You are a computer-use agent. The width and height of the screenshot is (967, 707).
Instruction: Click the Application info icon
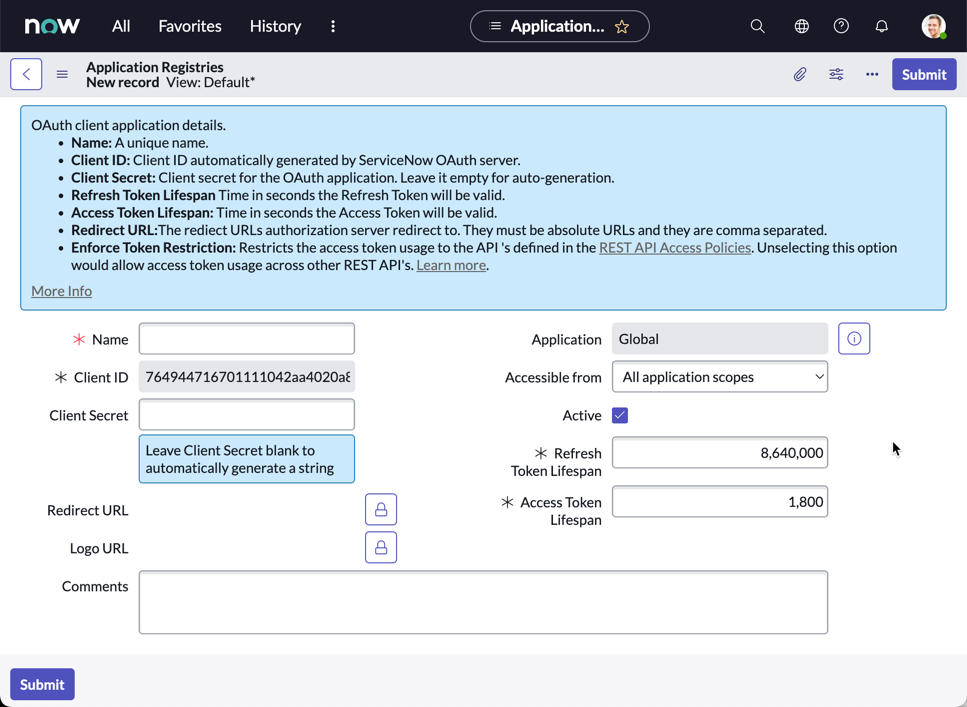point(854,339)
